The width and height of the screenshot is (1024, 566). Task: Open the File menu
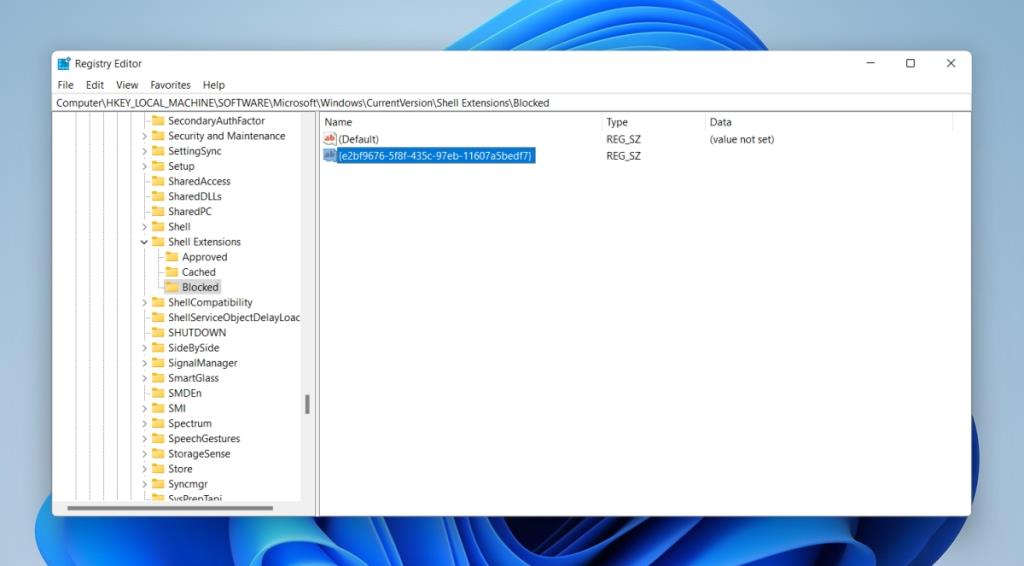pos(65,85)
